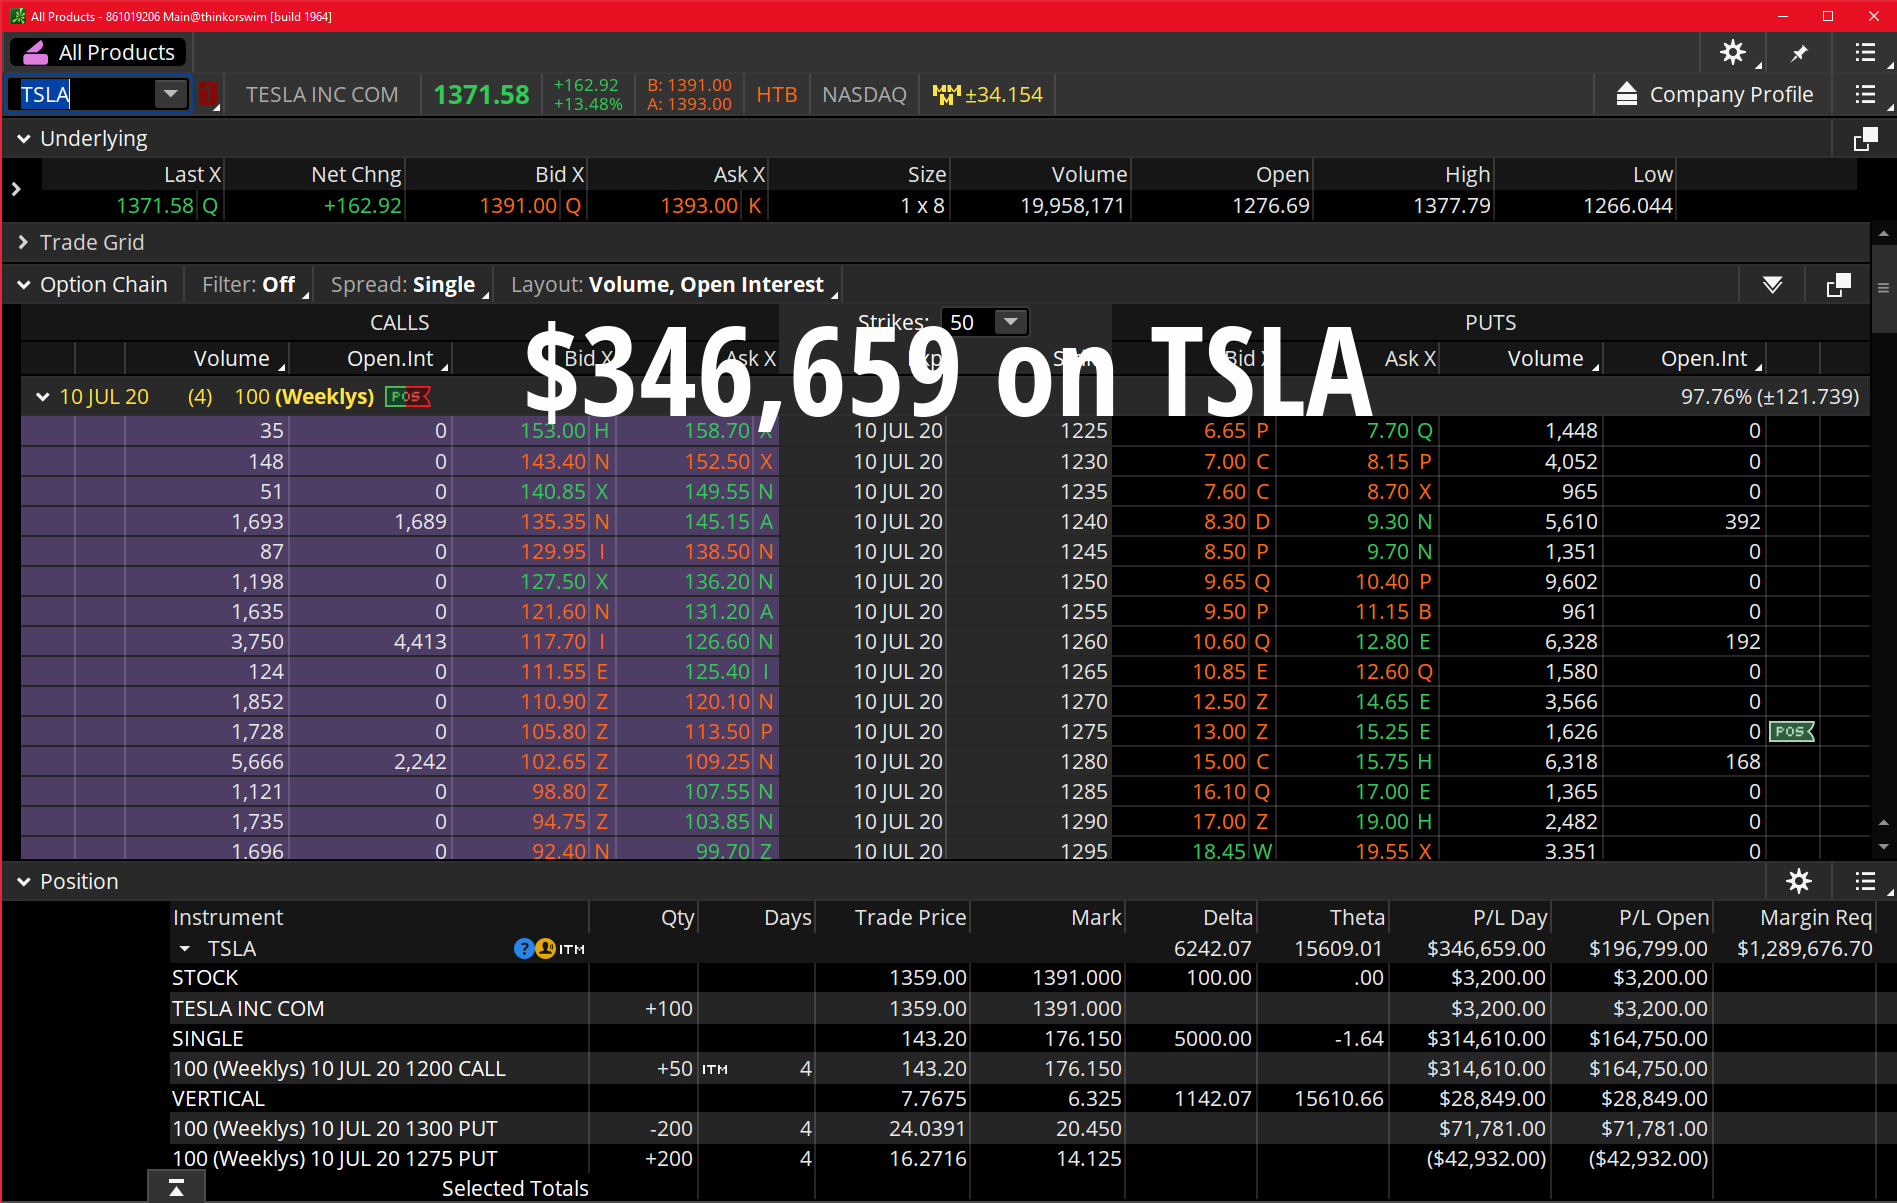Open the symbol selector dropdown arrow
The image size is (1897, 1203).
(171, 94)
